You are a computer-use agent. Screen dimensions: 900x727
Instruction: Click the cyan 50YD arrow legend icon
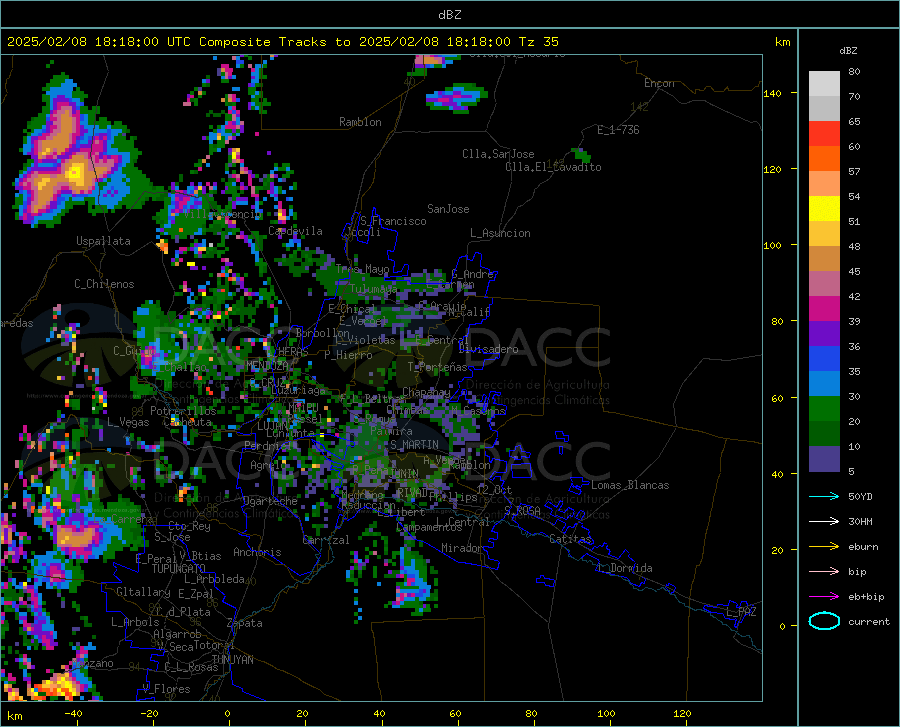click(824, 496)
